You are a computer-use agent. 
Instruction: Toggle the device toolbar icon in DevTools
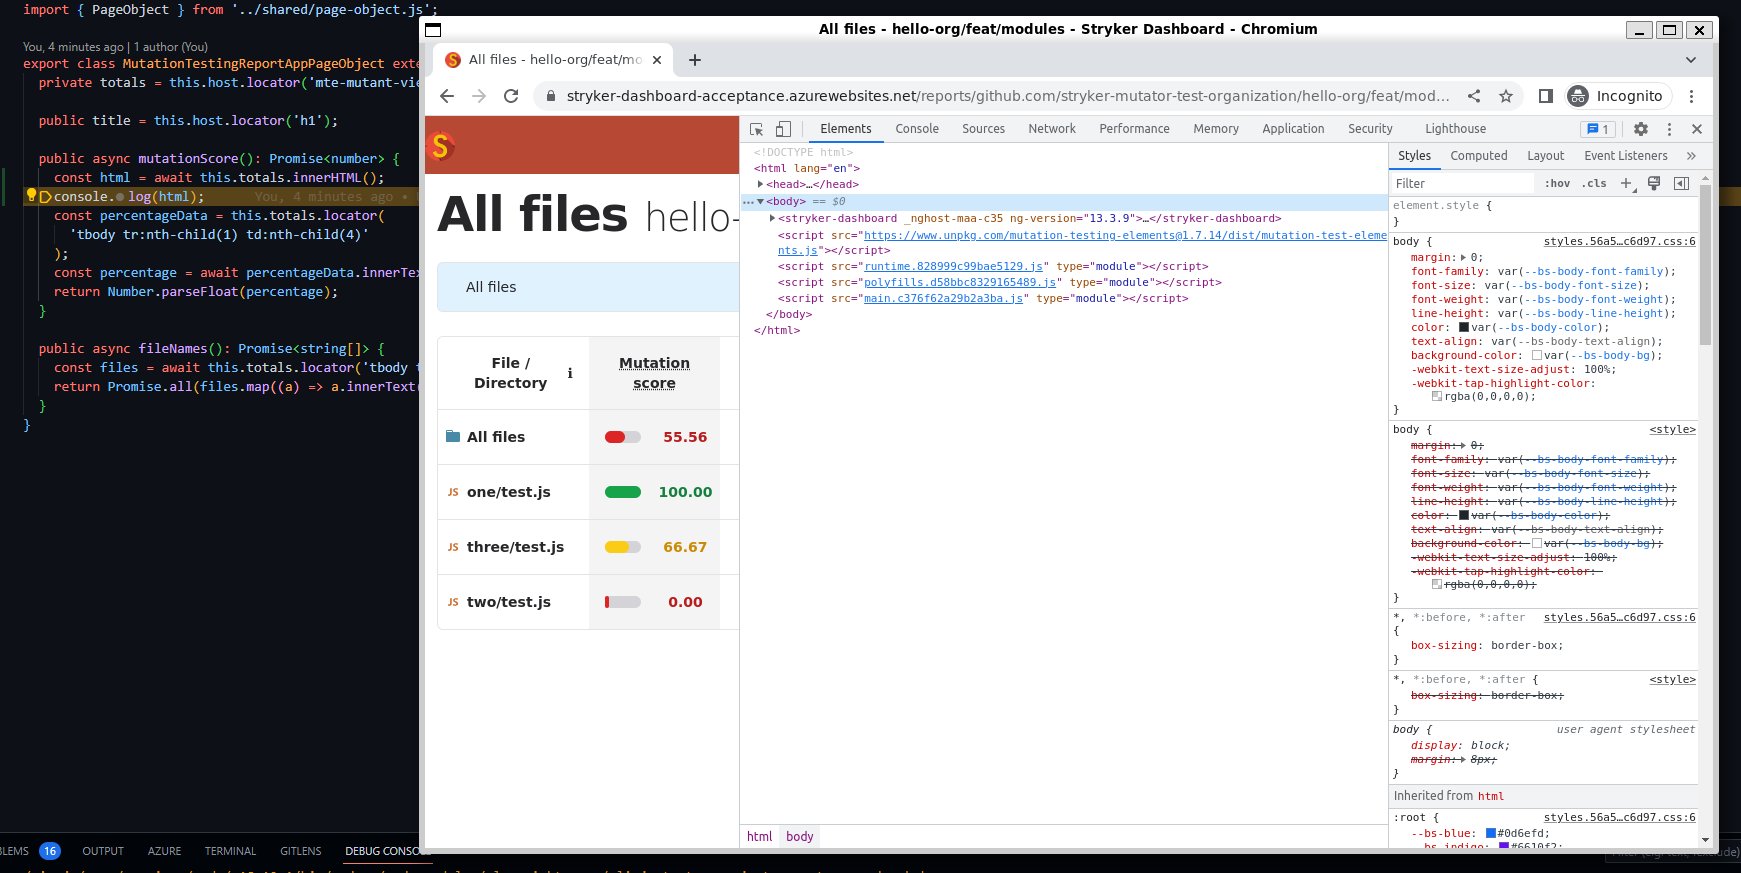[783, 129]
